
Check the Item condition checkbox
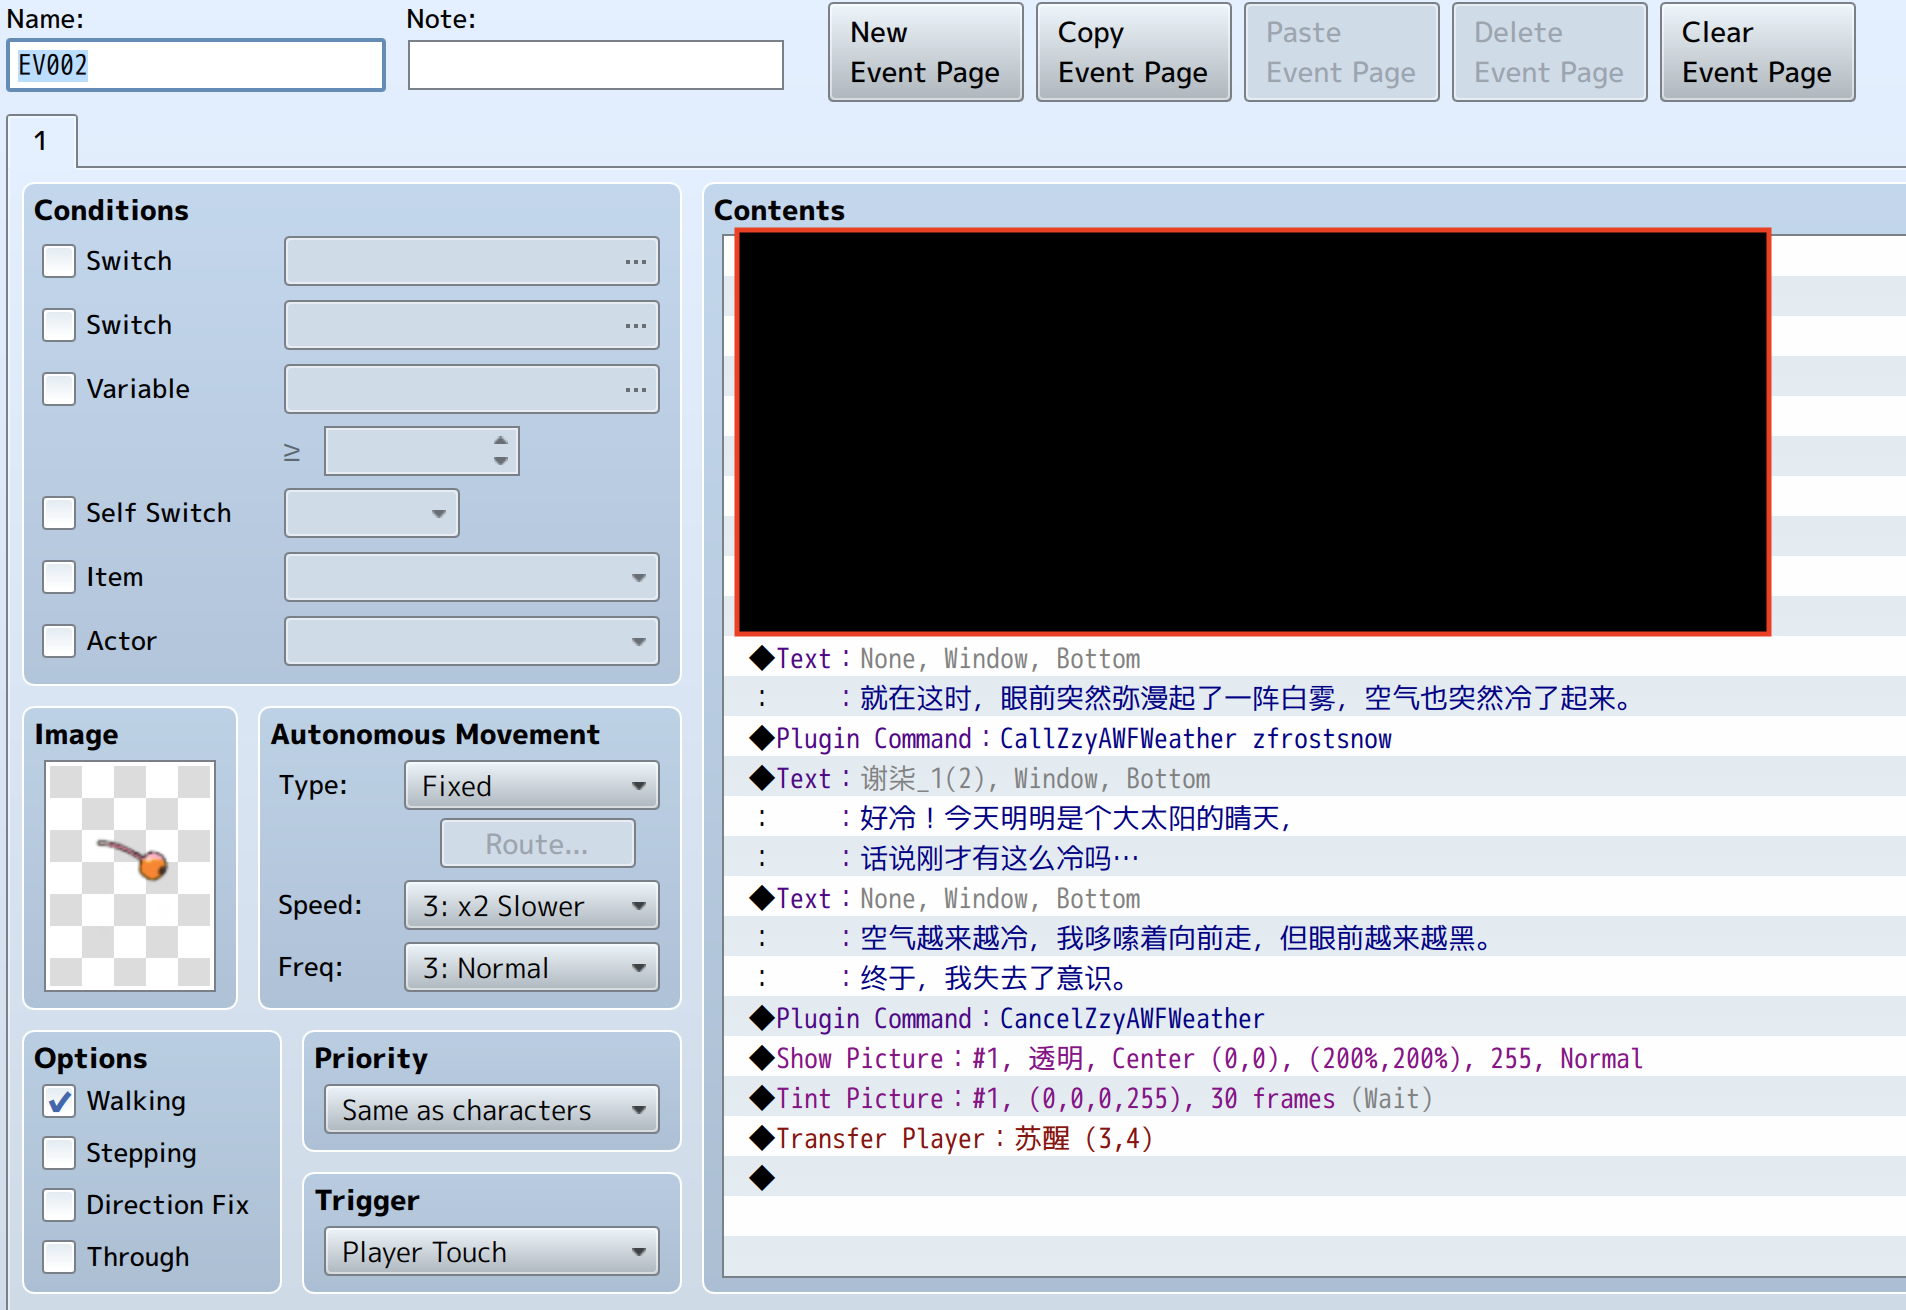pos(59,577)
